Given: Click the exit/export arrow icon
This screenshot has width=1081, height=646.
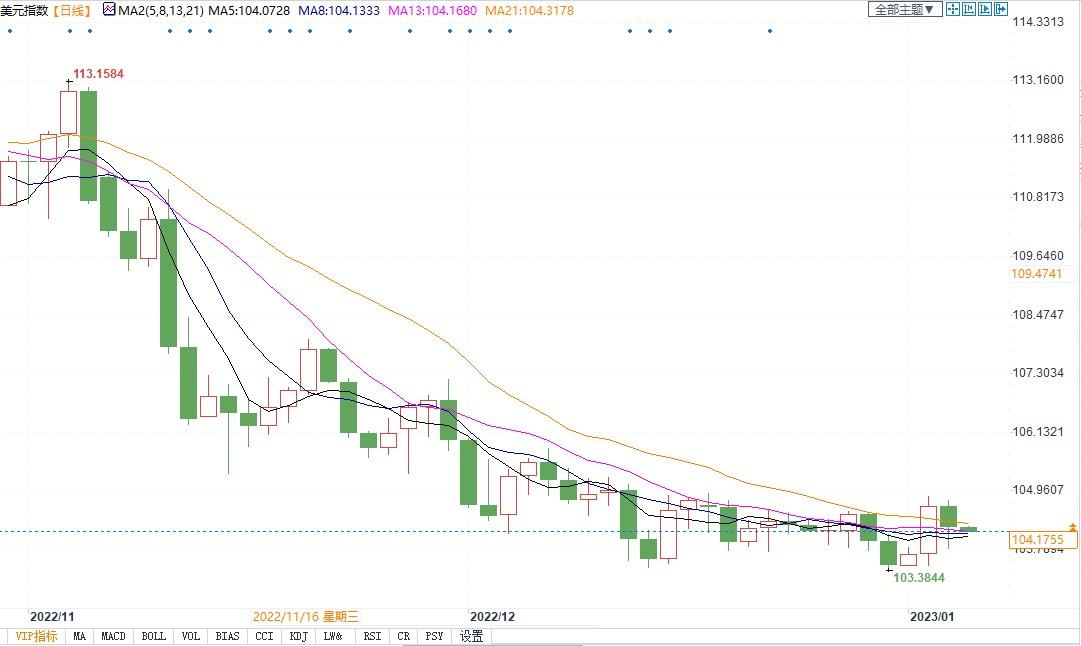Looking at the screenshot, I should pos(1001,9).
